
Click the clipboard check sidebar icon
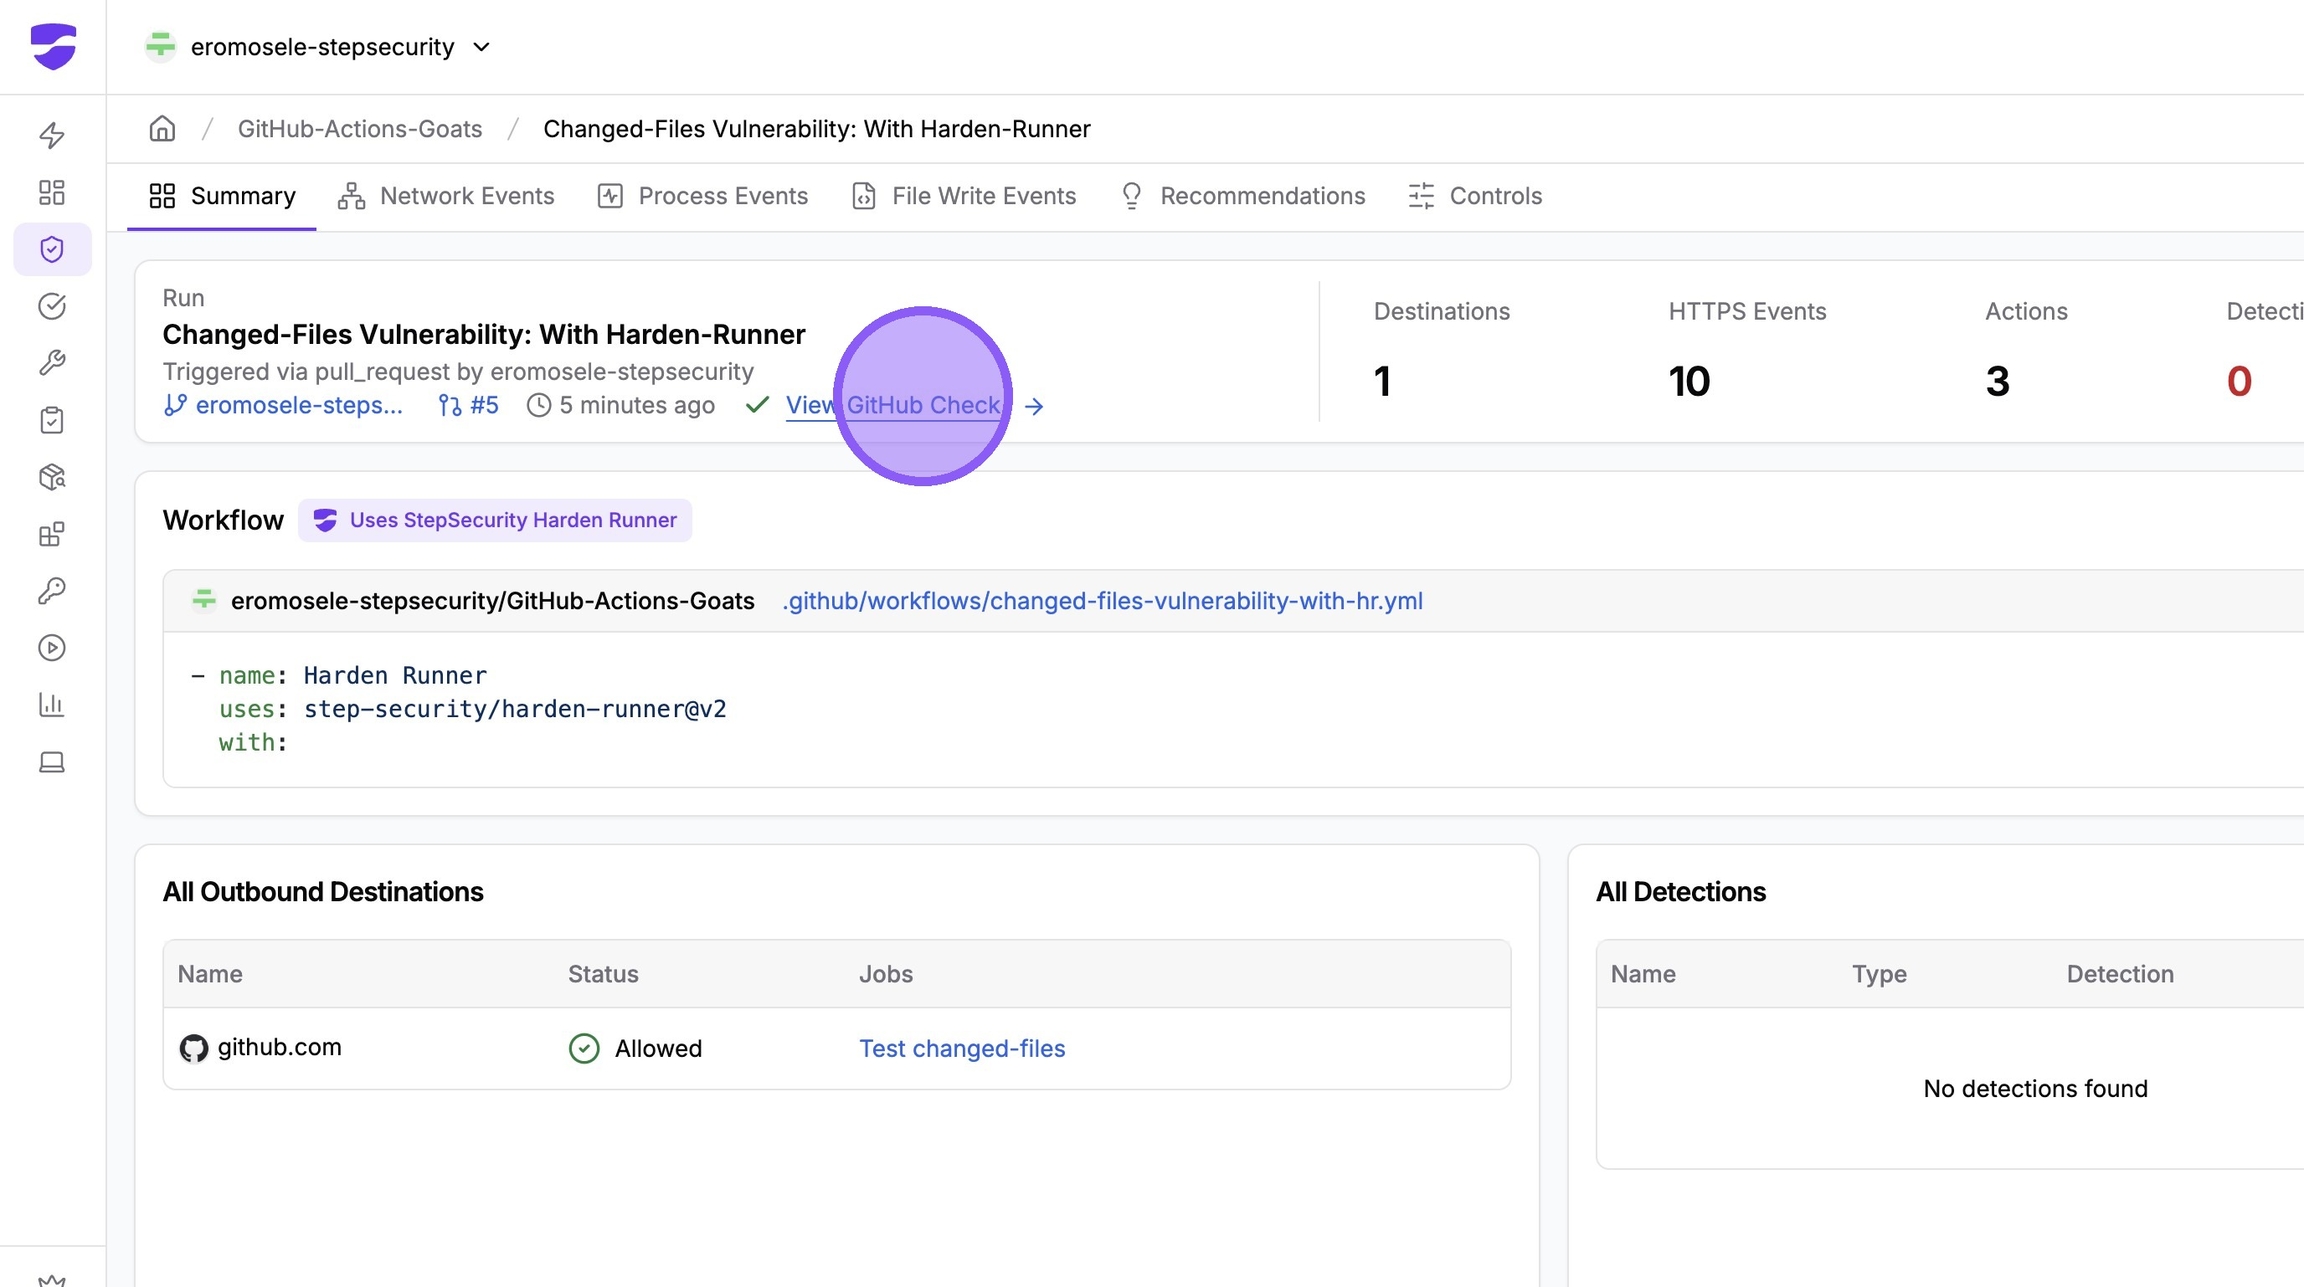[x=52, y=420]
